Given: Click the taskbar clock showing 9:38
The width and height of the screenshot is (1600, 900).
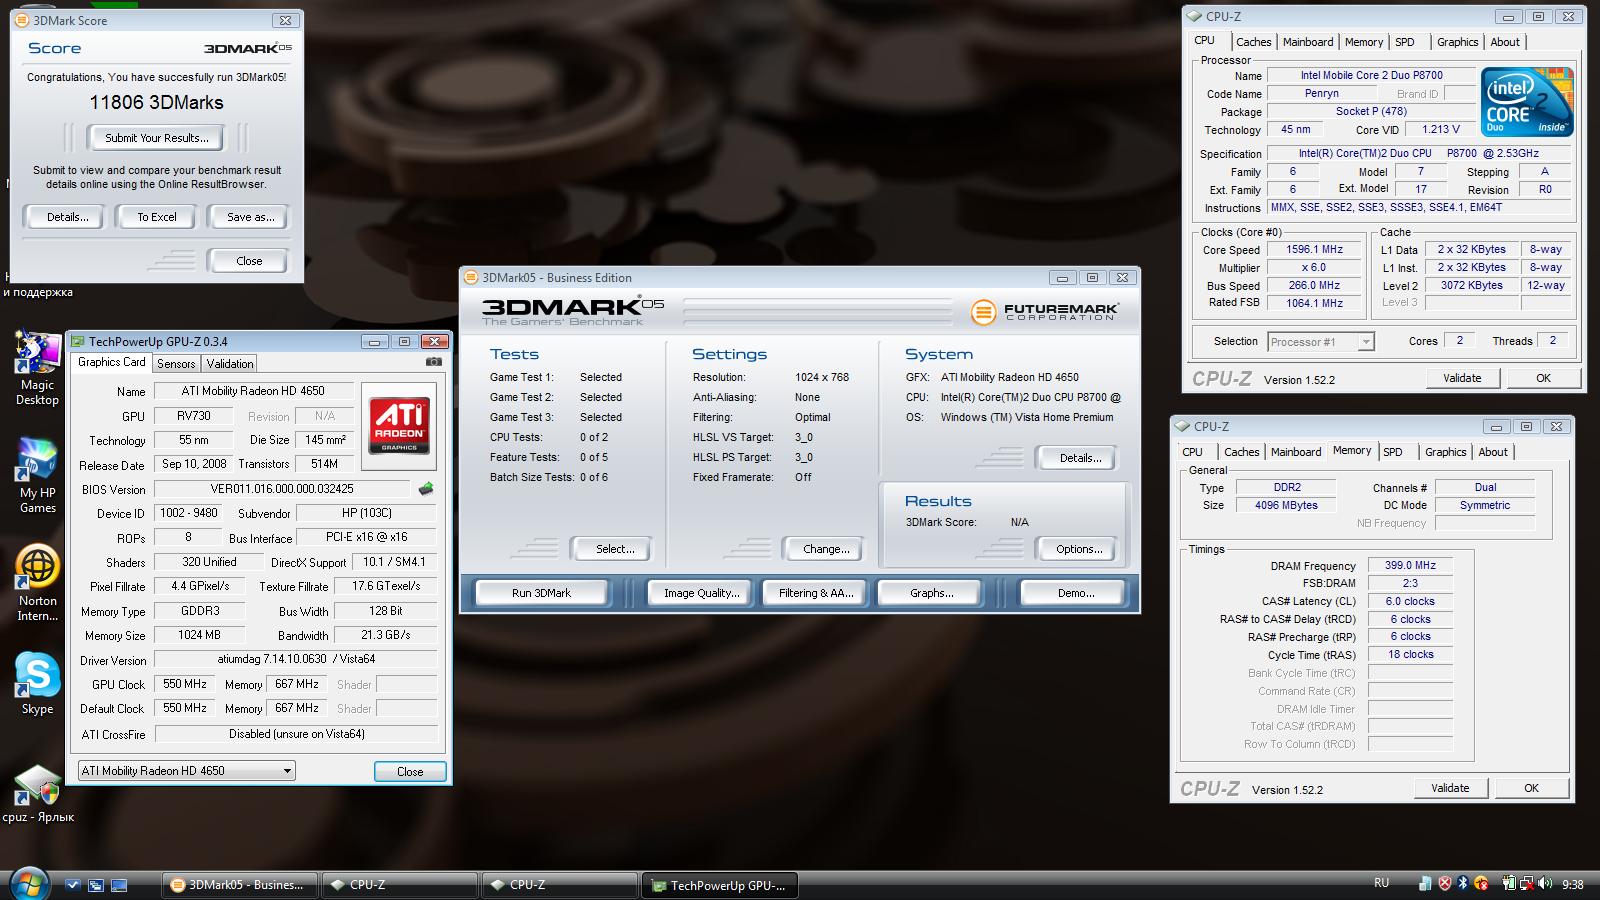Looking at the screenshot, I should (1573, 884).
